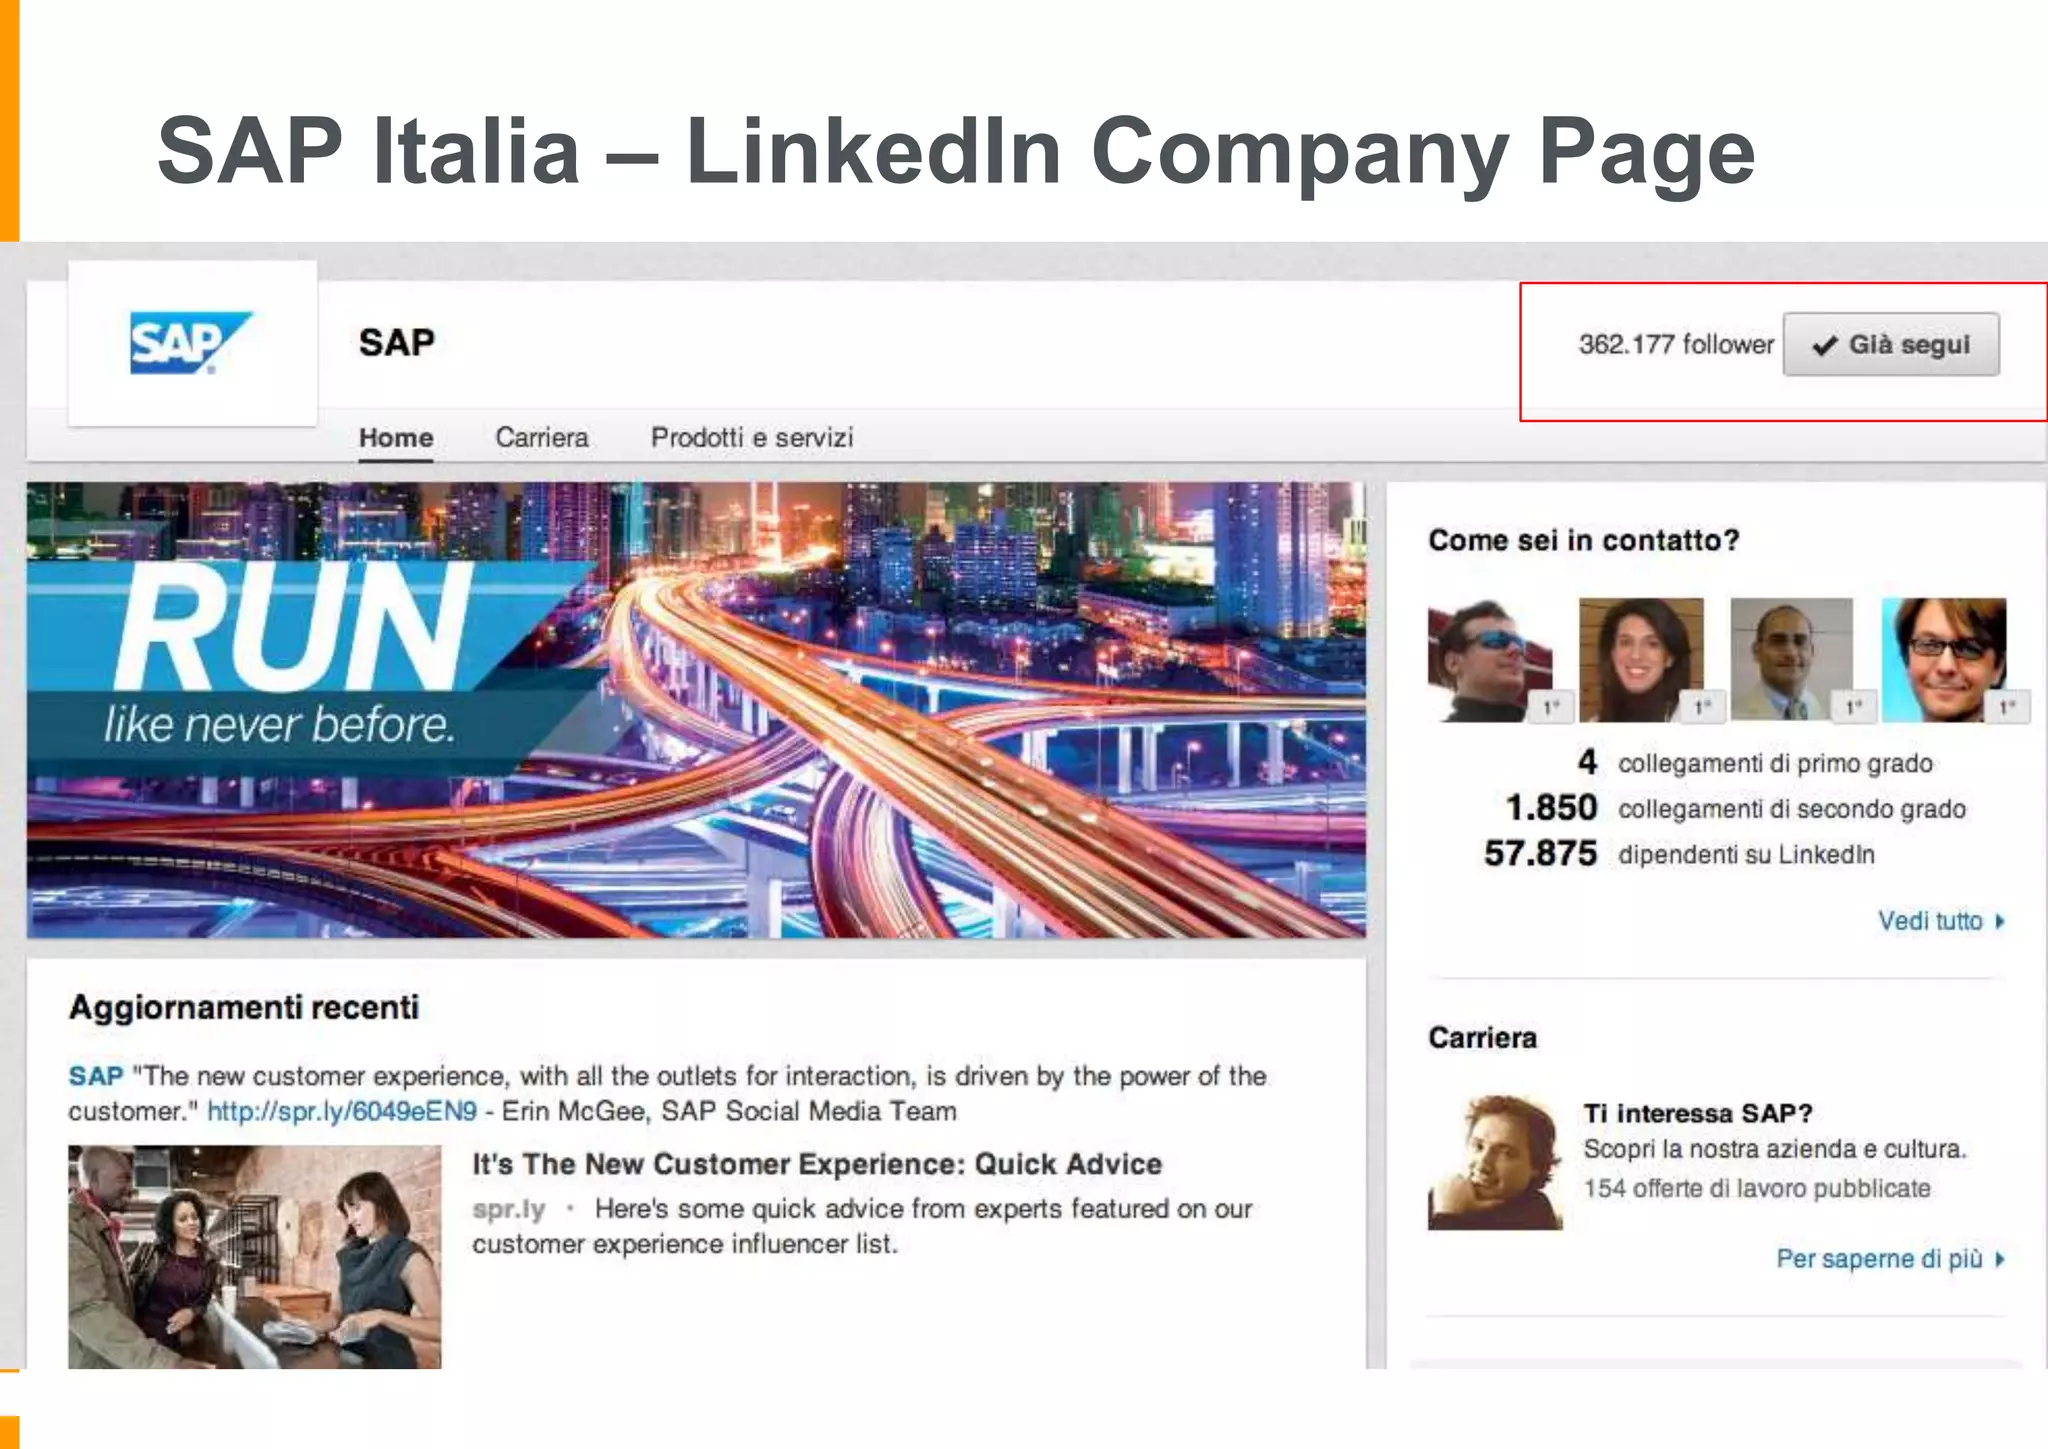Click the SAP company name heading
Image resolution: width=2048 pixels, height=1449 pixels.
click(397, 343)
